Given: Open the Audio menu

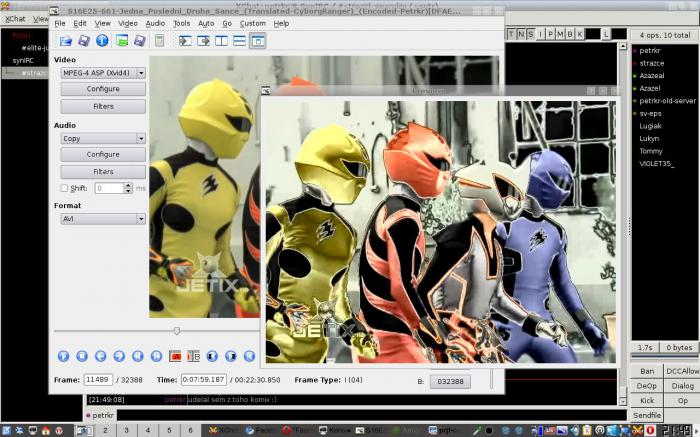Looking at the screenshot, I should [x=155, y=23].
